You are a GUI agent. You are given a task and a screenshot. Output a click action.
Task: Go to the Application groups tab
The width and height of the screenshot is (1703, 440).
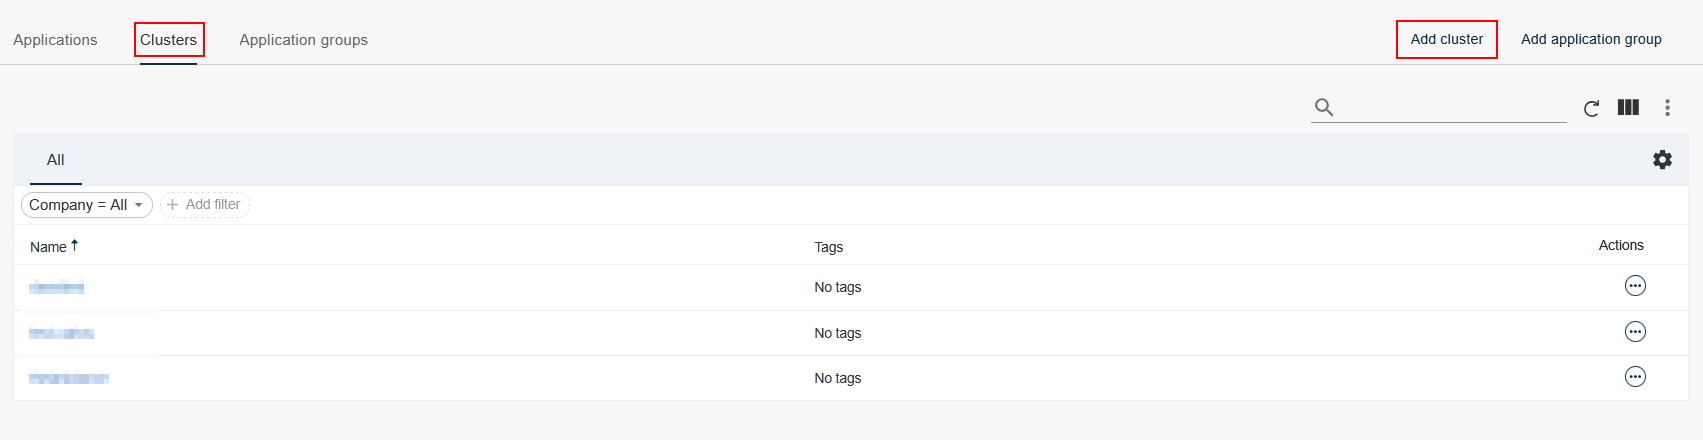pos(303,40)
